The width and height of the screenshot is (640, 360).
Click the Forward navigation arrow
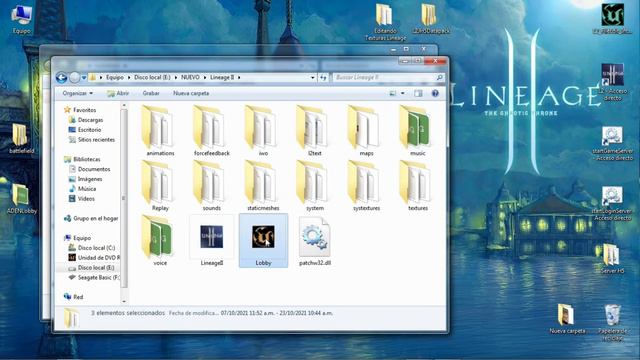click(74, 77)
